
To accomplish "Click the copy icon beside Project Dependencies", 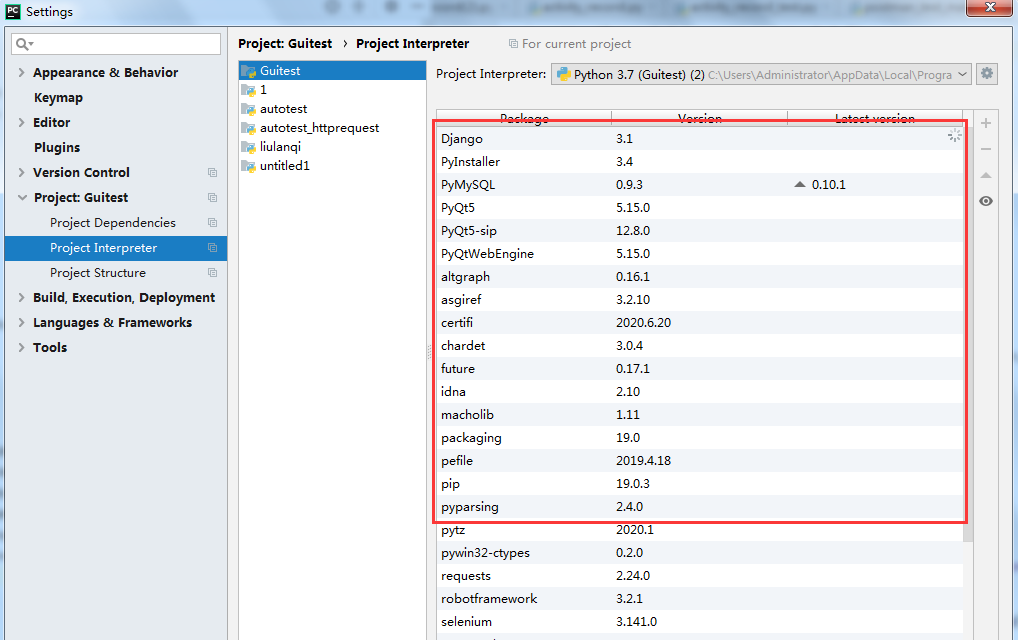I will pos(212,223).
